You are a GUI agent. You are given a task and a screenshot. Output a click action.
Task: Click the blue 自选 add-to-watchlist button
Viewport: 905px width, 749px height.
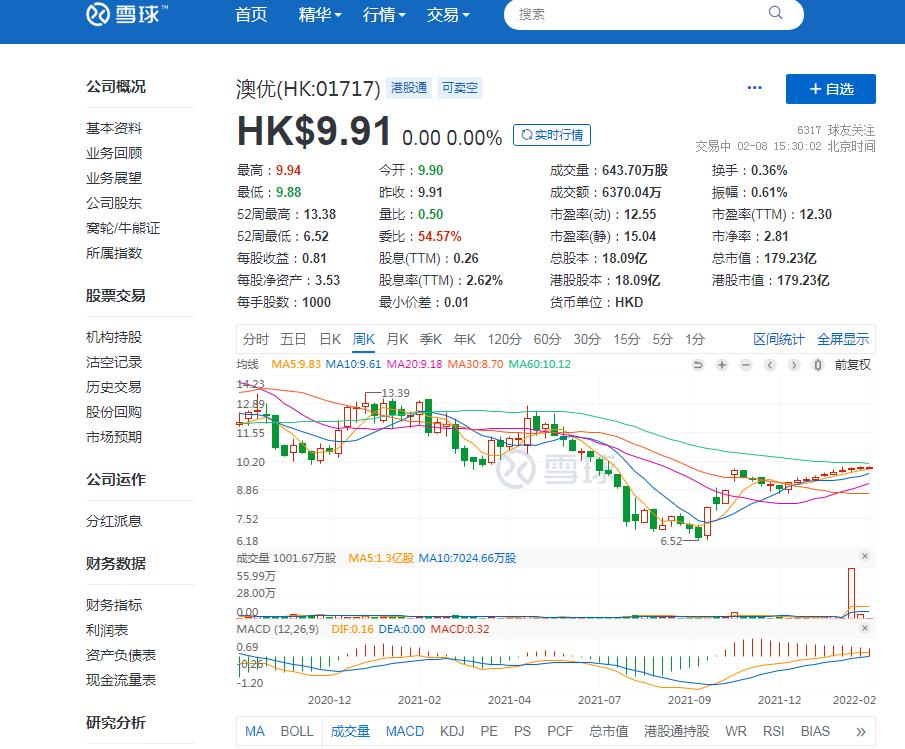tap(830, 89)
